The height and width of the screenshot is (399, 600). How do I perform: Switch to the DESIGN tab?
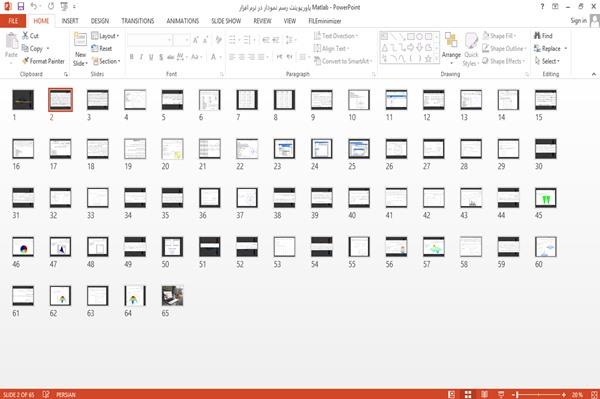(x=100, y=21)
